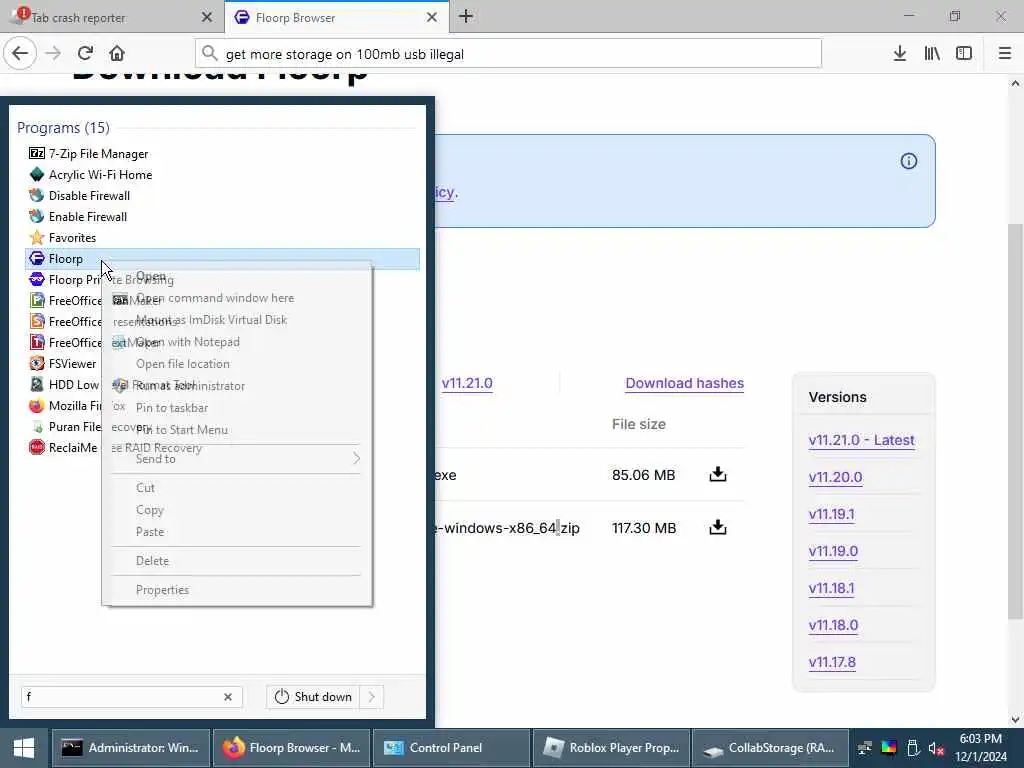
Task: Launch Acrylic Wi-Fi Home
Action: [x=222, y=174]
